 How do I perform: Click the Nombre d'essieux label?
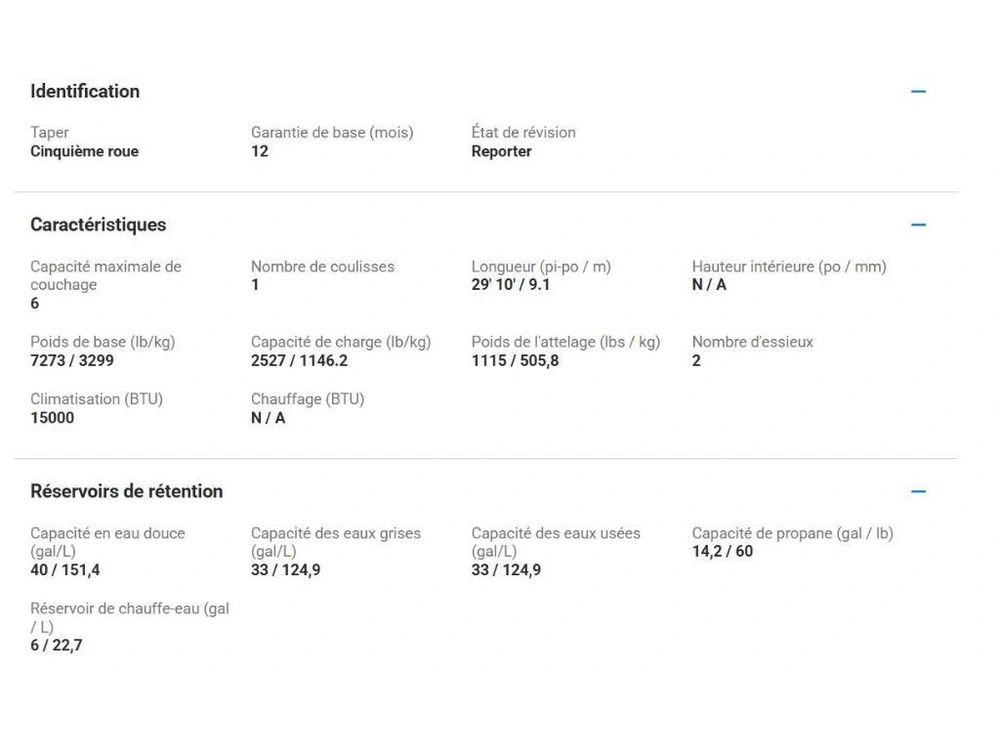click(x=752, y=342)
